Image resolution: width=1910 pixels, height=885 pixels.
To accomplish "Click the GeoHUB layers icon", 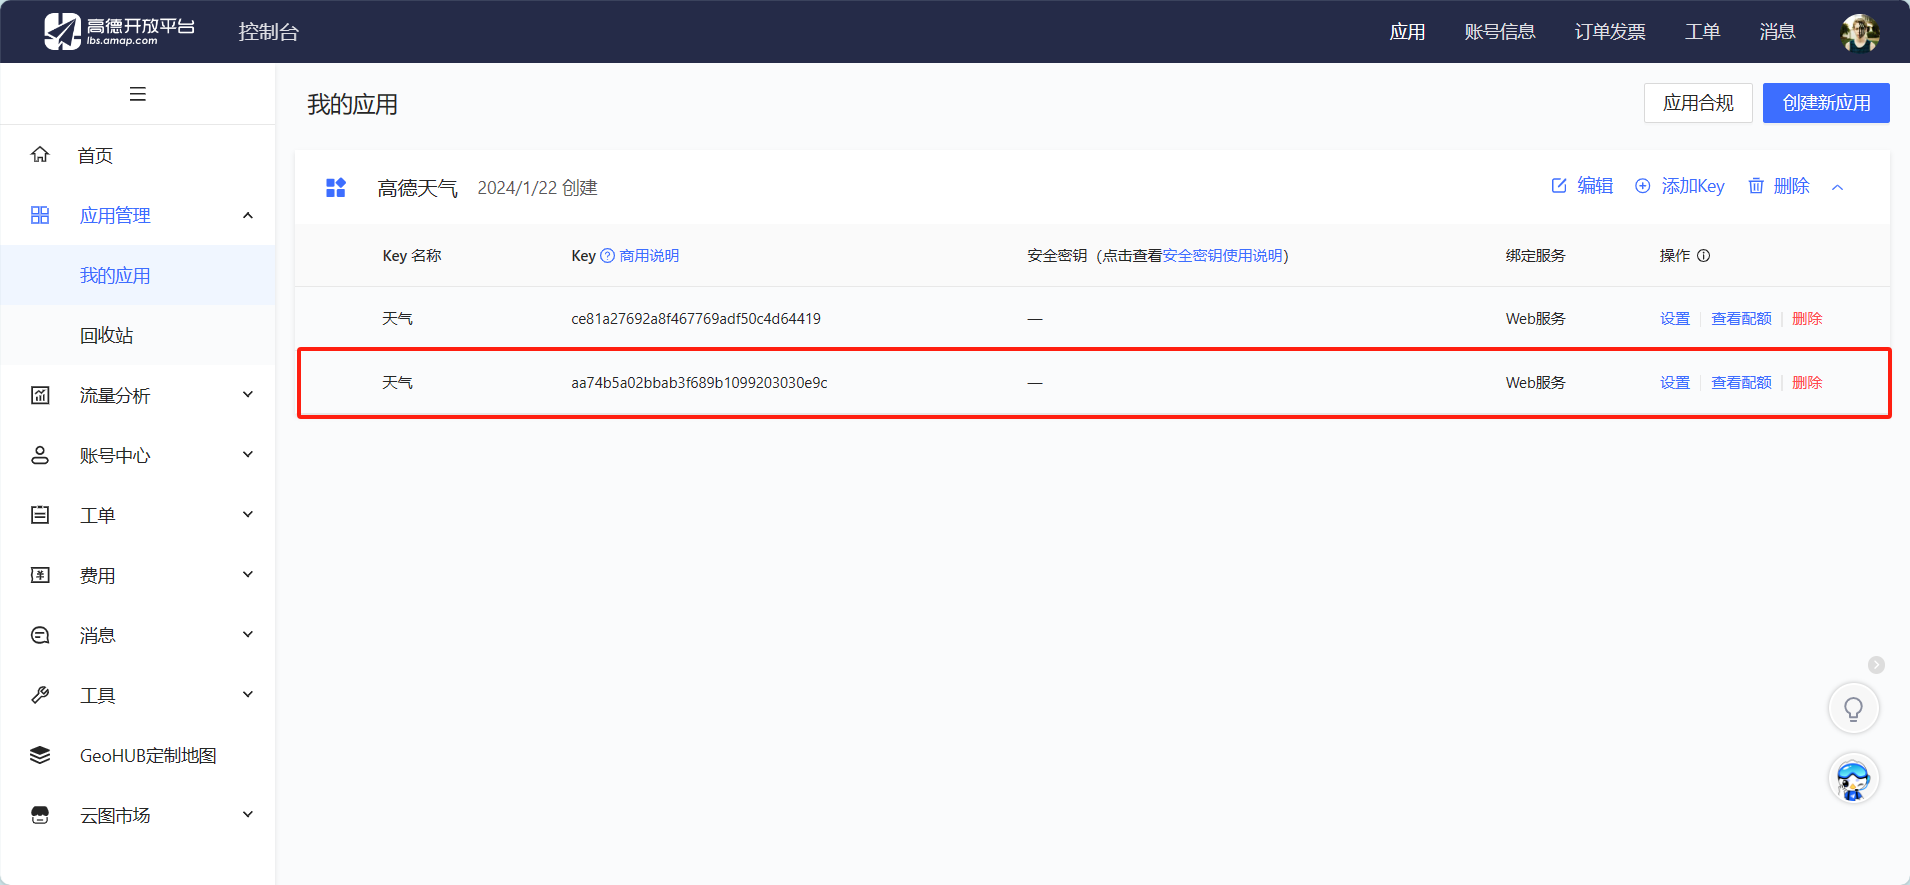I will pos(40,755).
